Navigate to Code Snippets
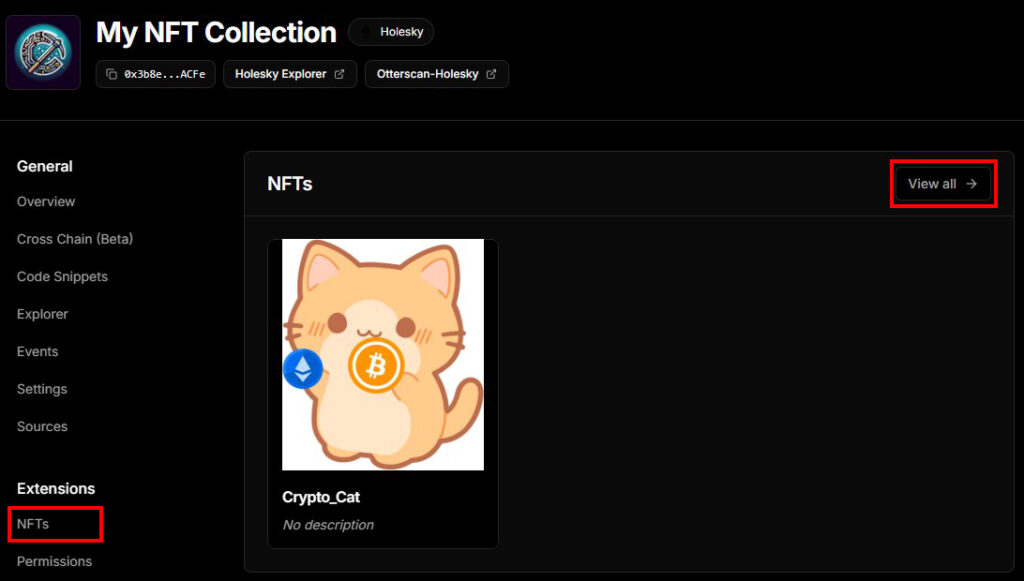1024x581 pixels. pyautogui.click(x=62, y=276)
